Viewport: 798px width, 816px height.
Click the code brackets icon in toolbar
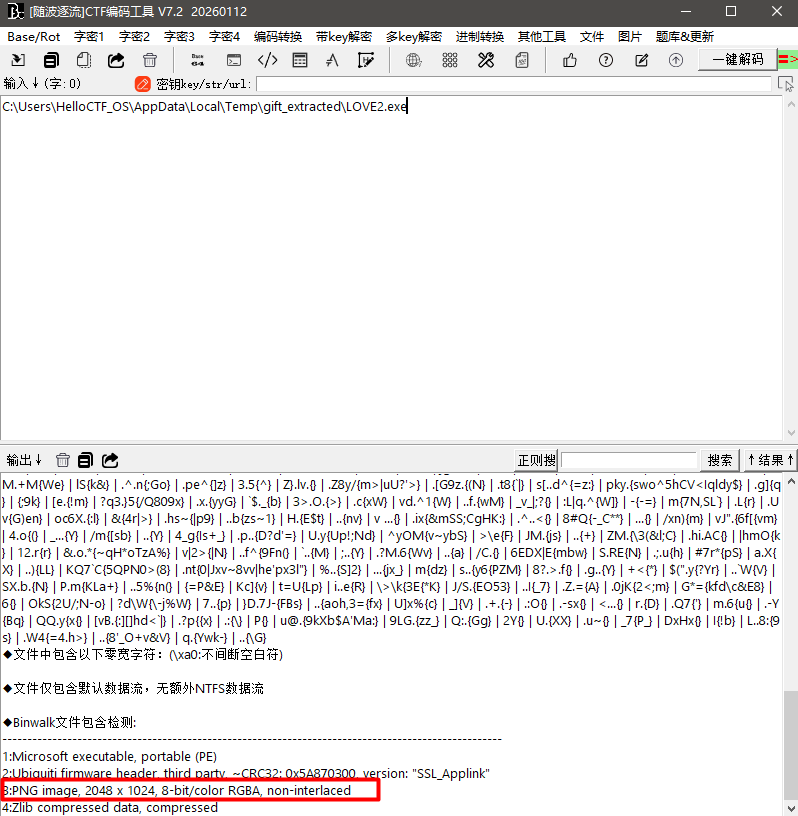(x=267, y=60)
